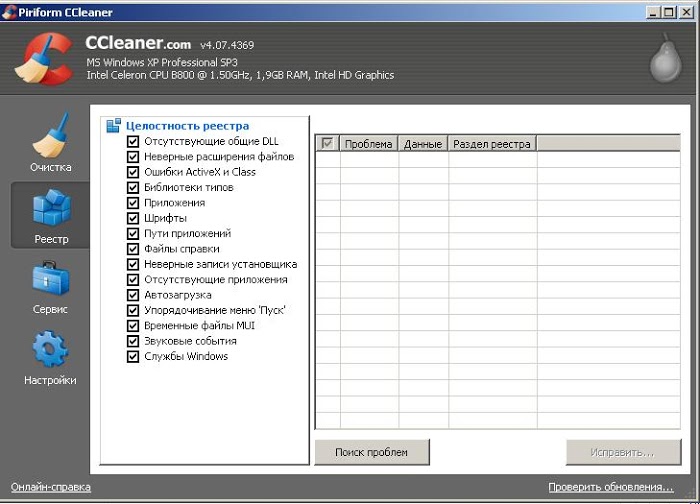This screenshot has width=700, height=504.
Task: Select the Реестр cubes icon
Action: pyautogui.click(x=51, y=206)
